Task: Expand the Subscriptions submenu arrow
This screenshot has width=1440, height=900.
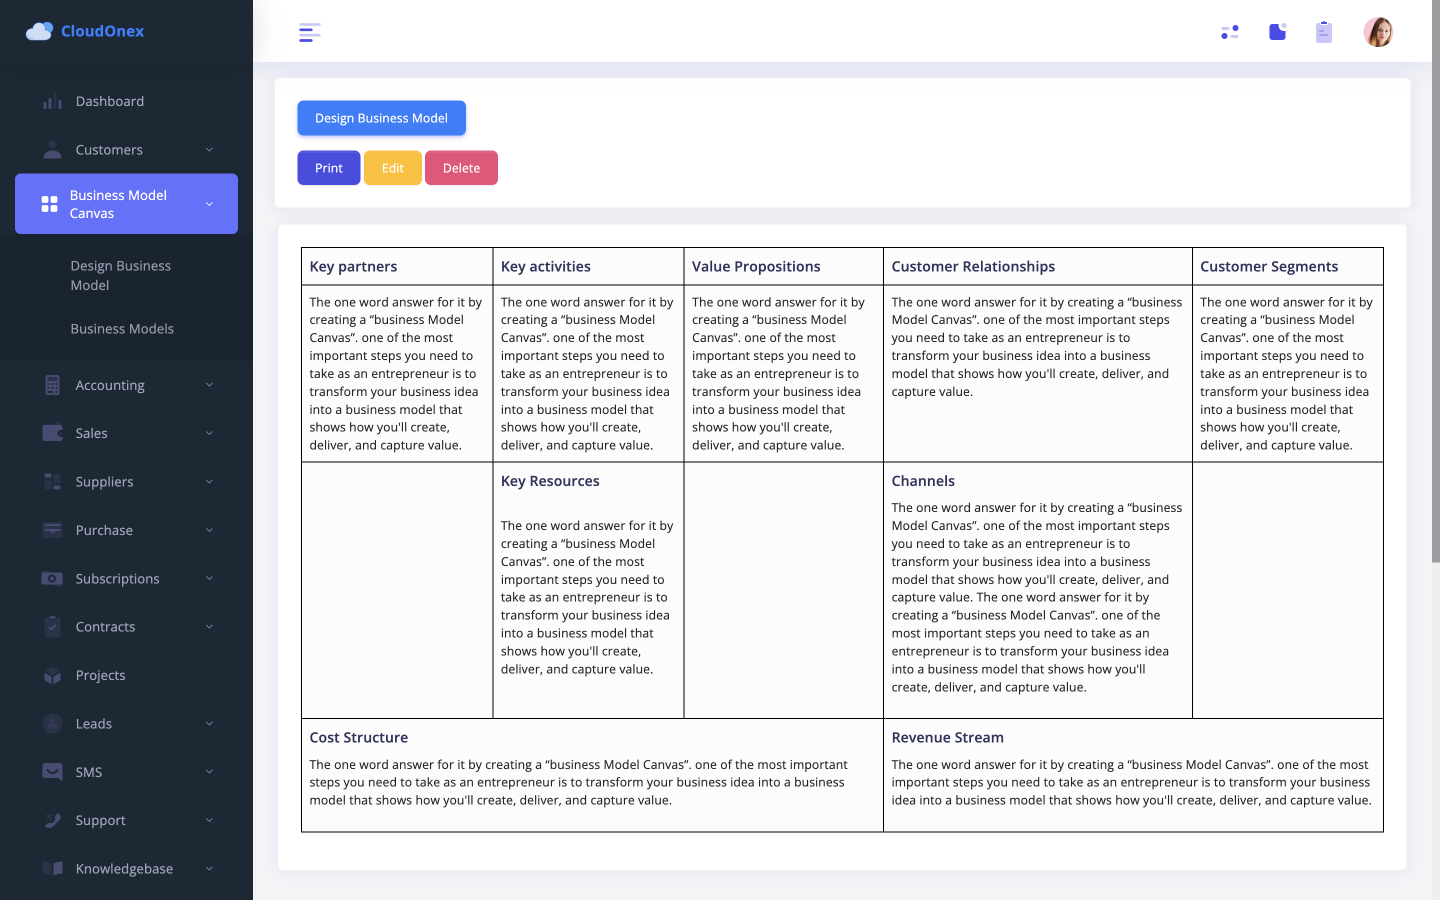Action: 209,579
